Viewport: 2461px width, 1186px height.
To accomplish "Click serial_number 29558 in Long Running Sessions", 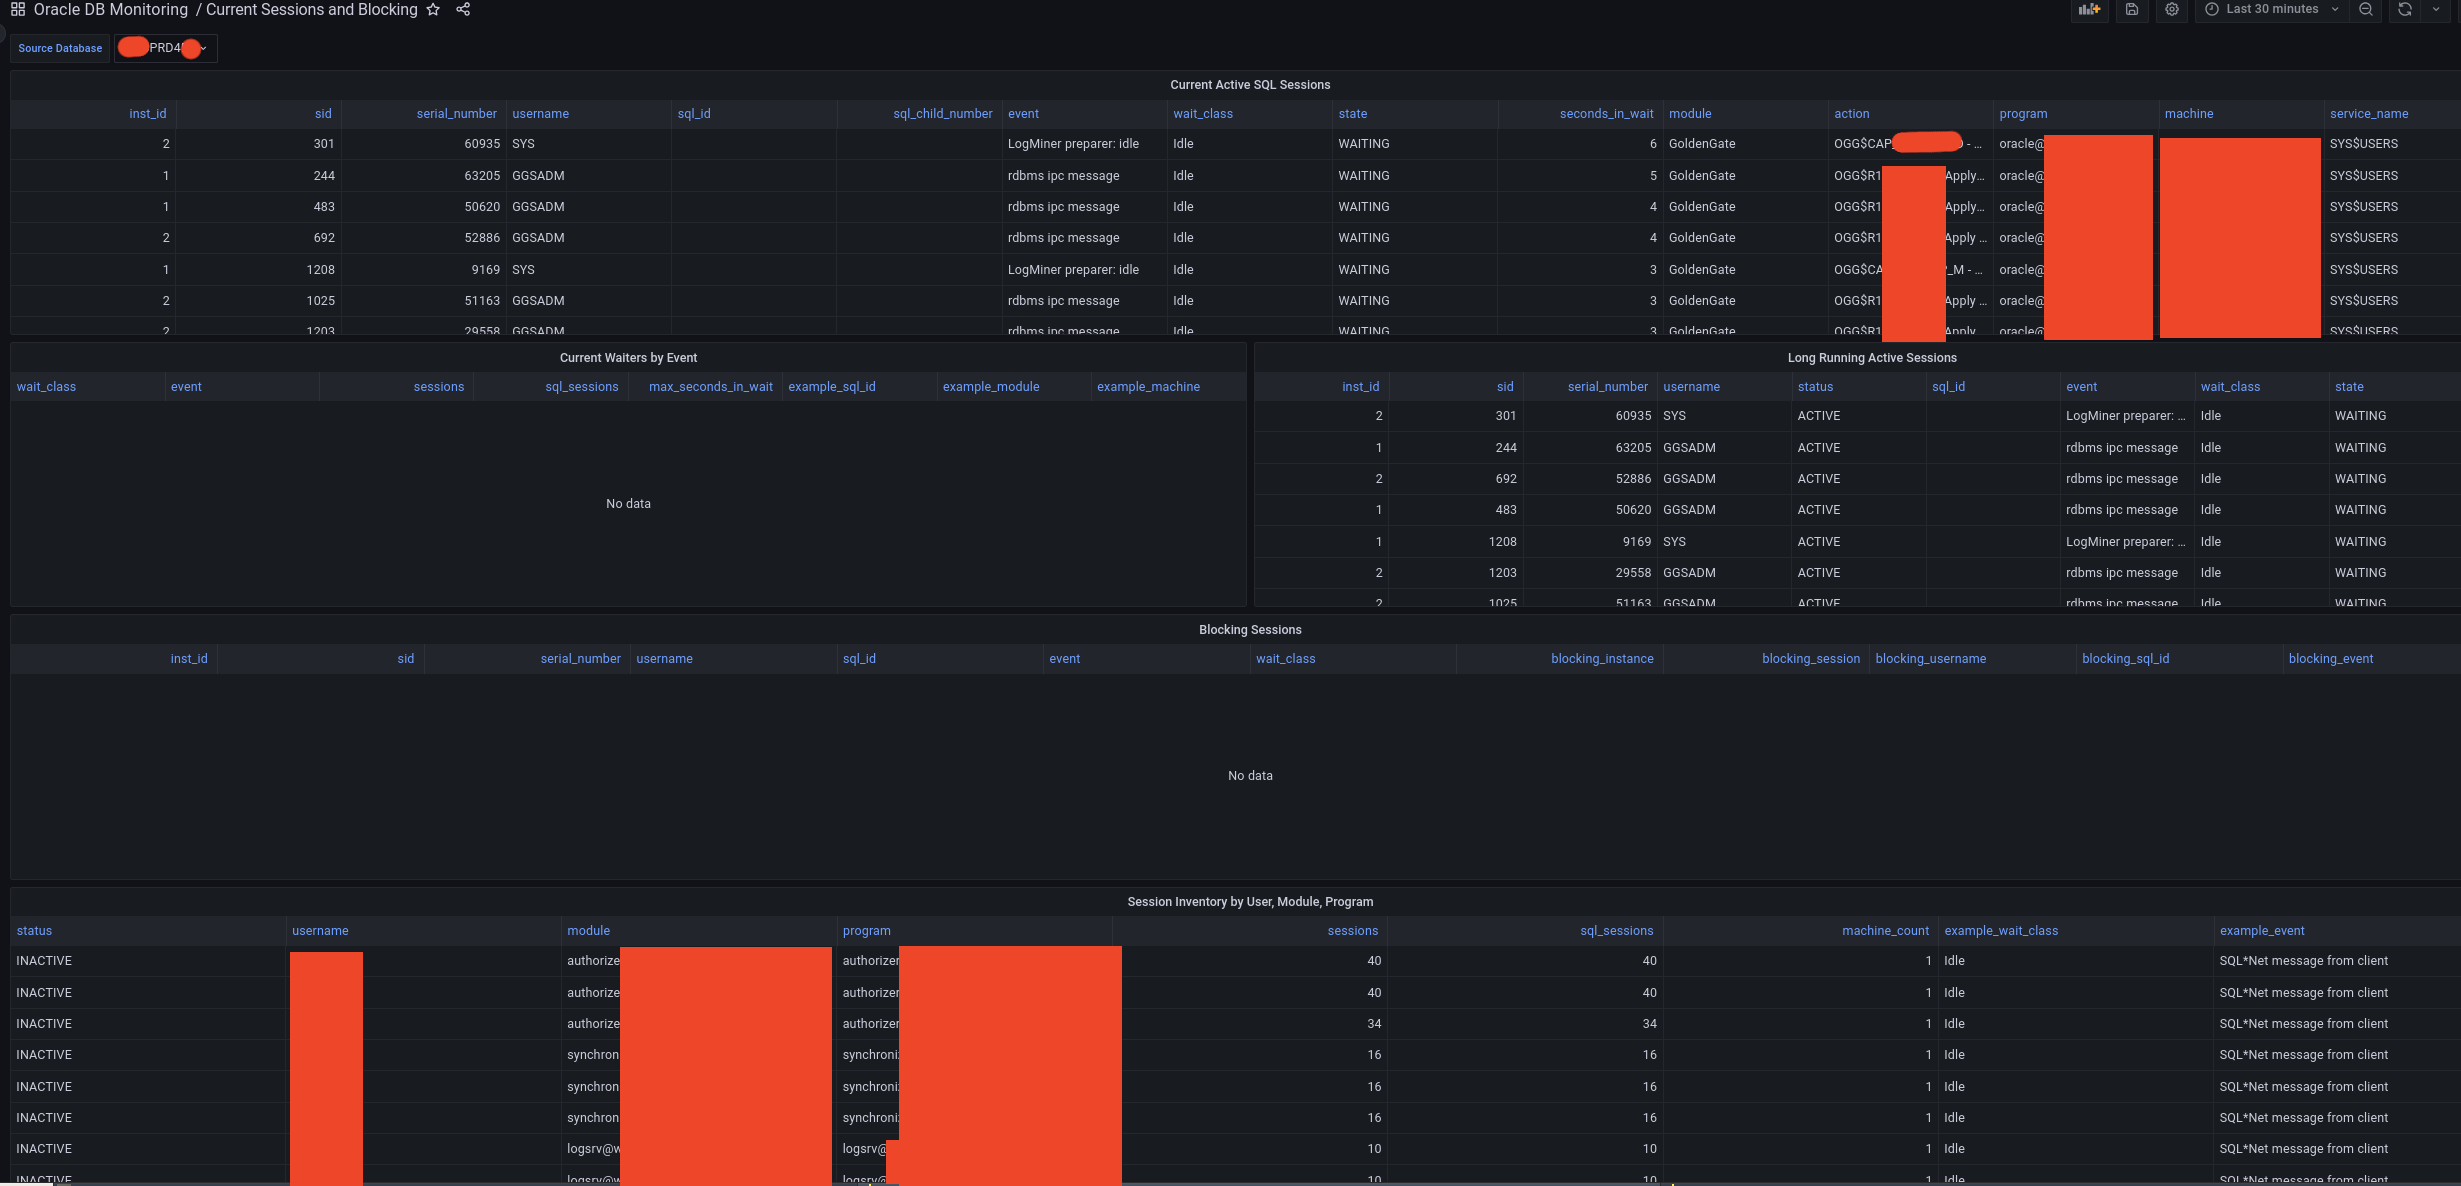I will coord(1633,573).
